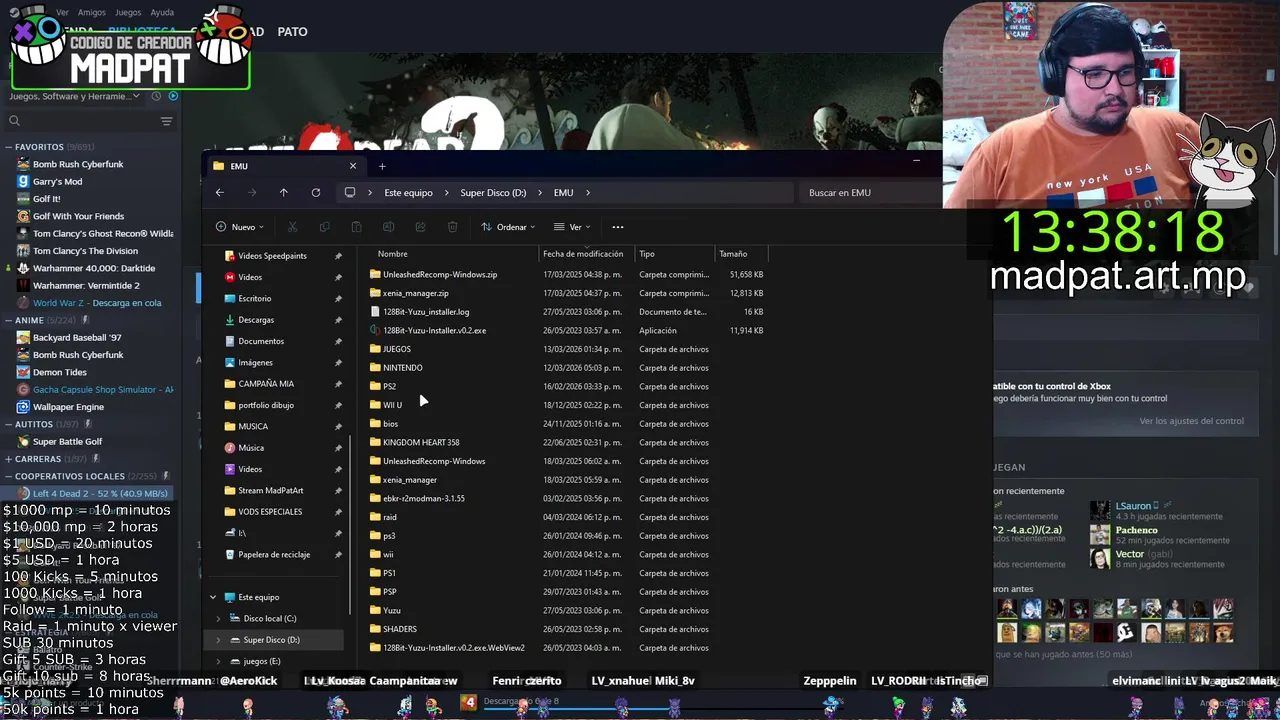Click the Delete trash icon in Explorer toolbar

(x=453, y=227)
